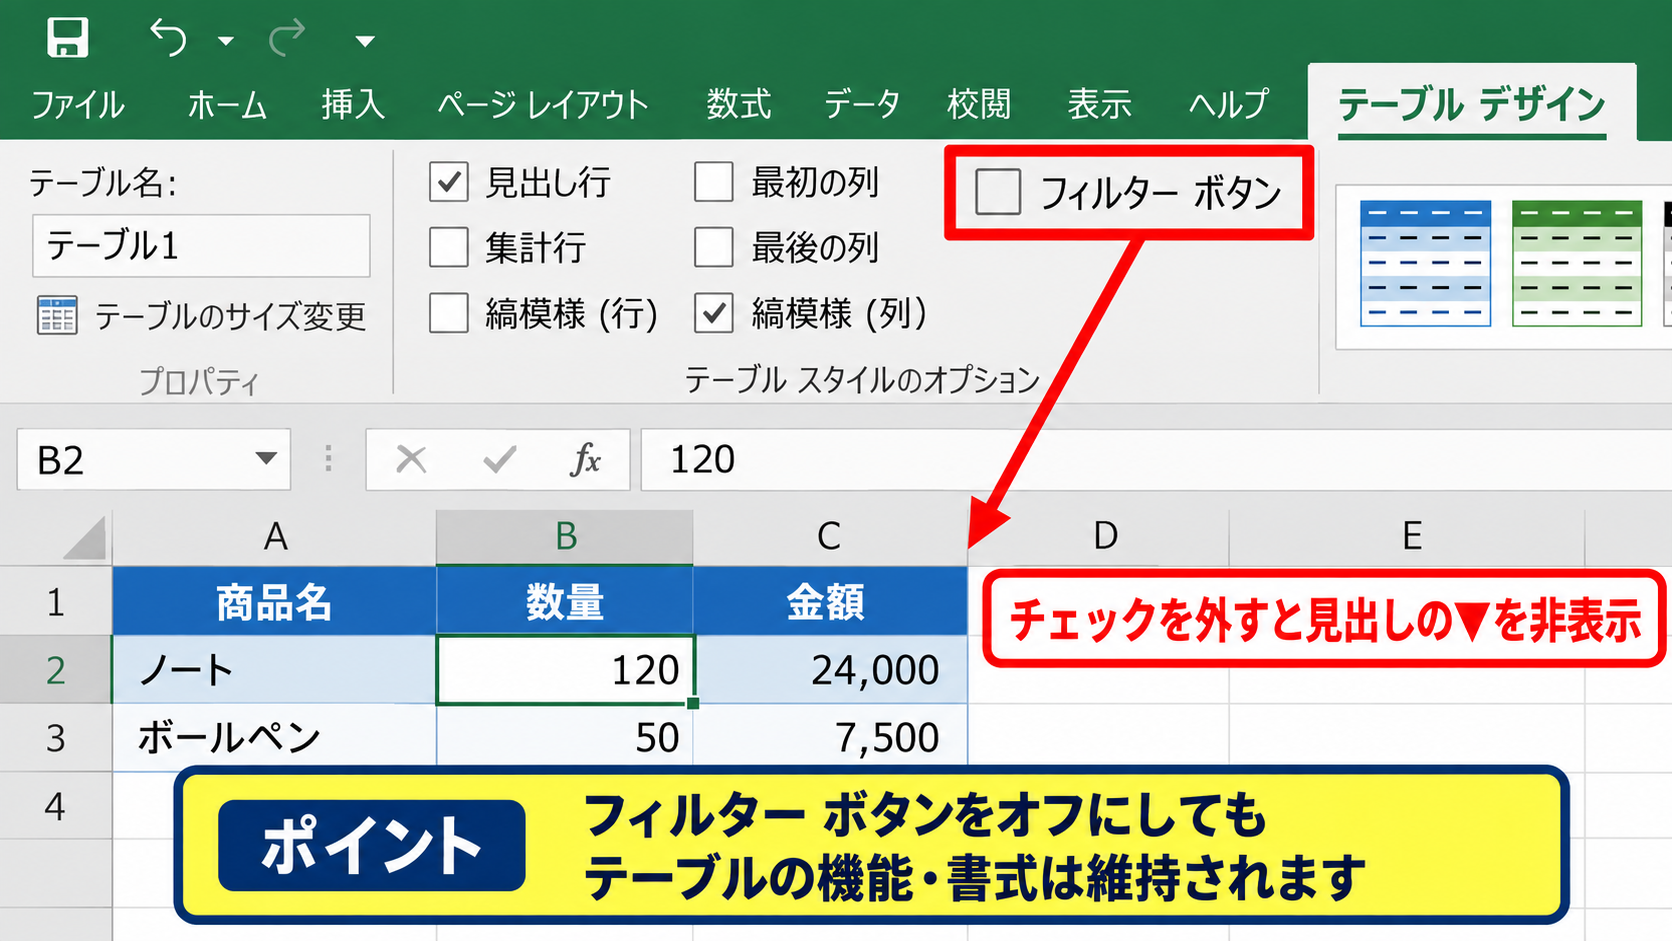Tick the 最初の列 checkbox
The height and width of the screenshot is (941, 1672).
tap(714, 182)
